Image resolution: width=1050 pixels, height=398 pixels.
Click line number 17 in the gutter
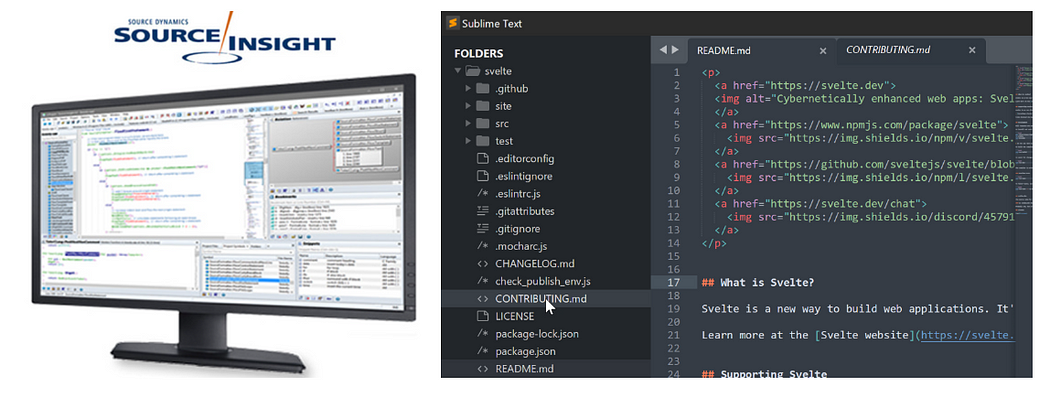[674, 282]
